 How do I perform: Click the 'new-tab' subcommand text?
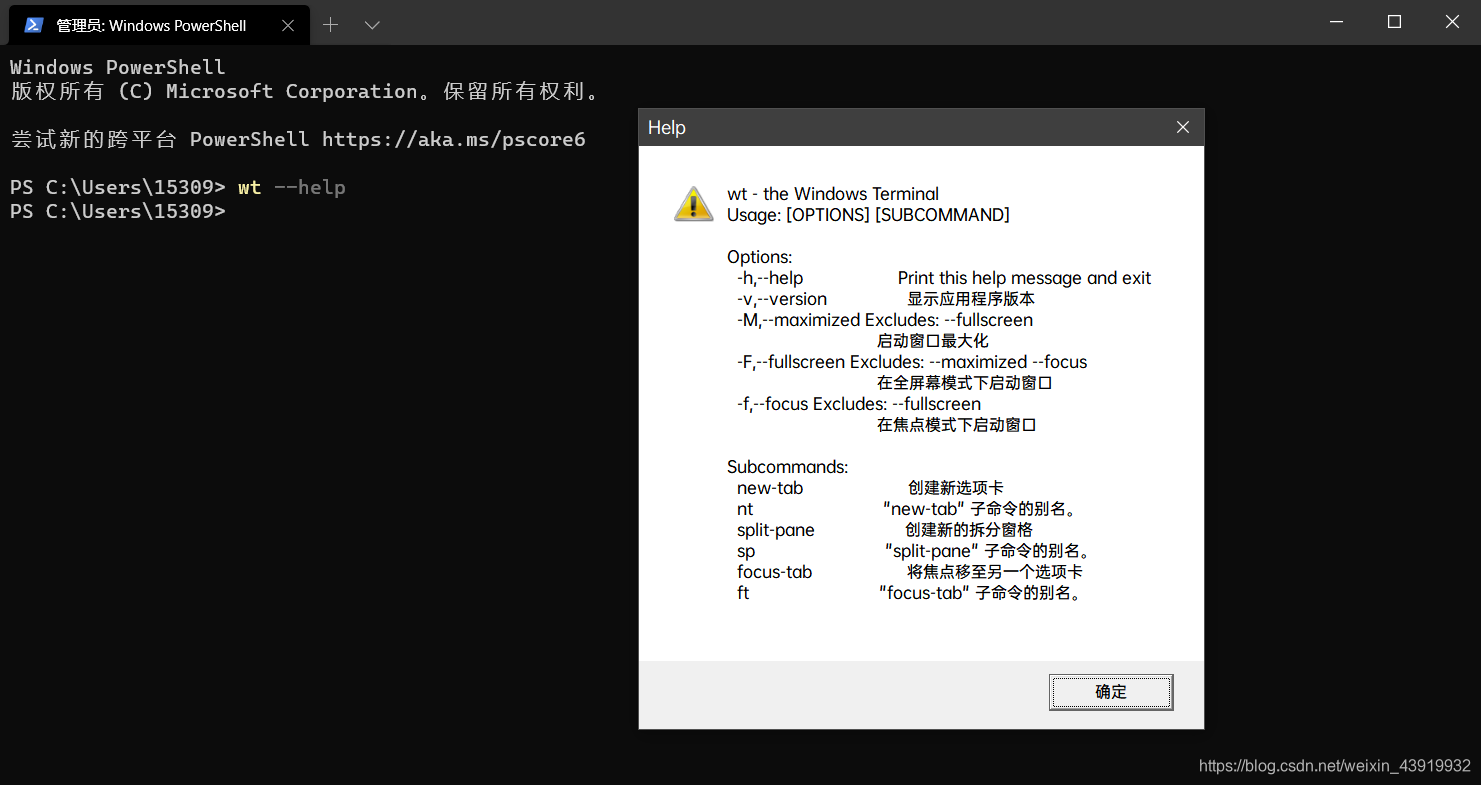(x=770, y=488)
